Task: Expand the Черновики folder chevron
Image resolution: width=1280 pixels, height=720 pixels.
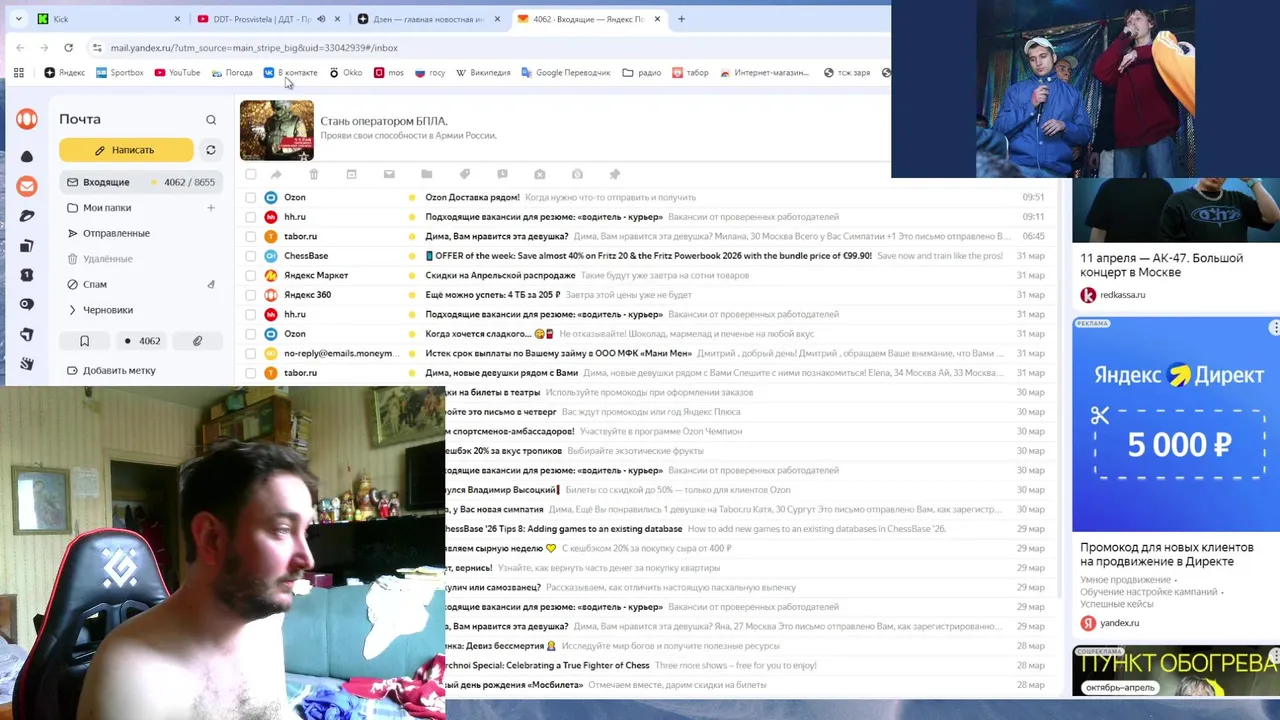Action: (x=72, y=310)
